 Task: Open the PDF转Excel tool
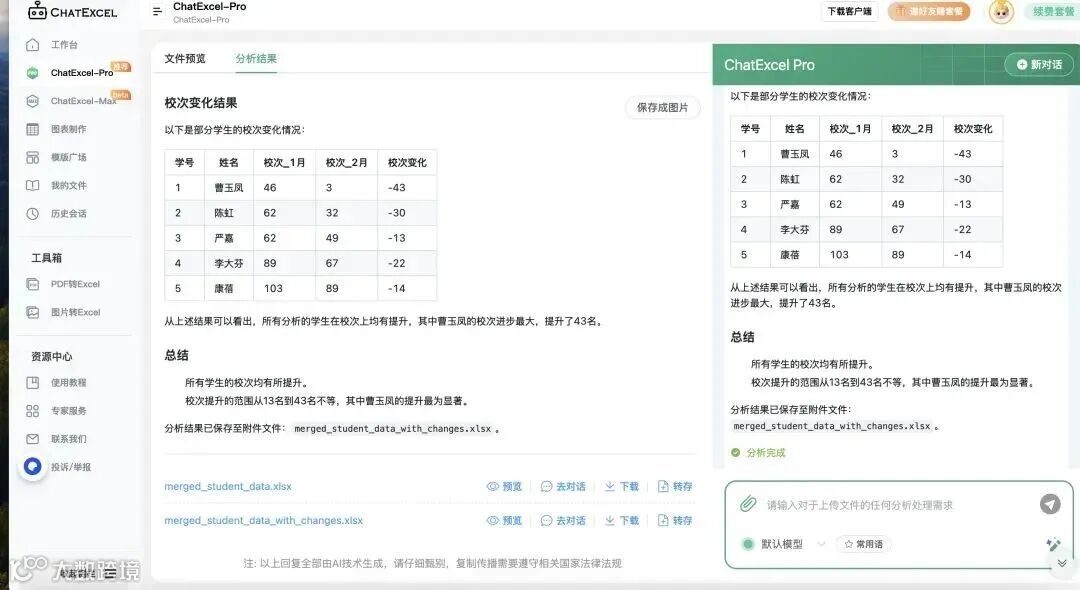pos(75,284)
